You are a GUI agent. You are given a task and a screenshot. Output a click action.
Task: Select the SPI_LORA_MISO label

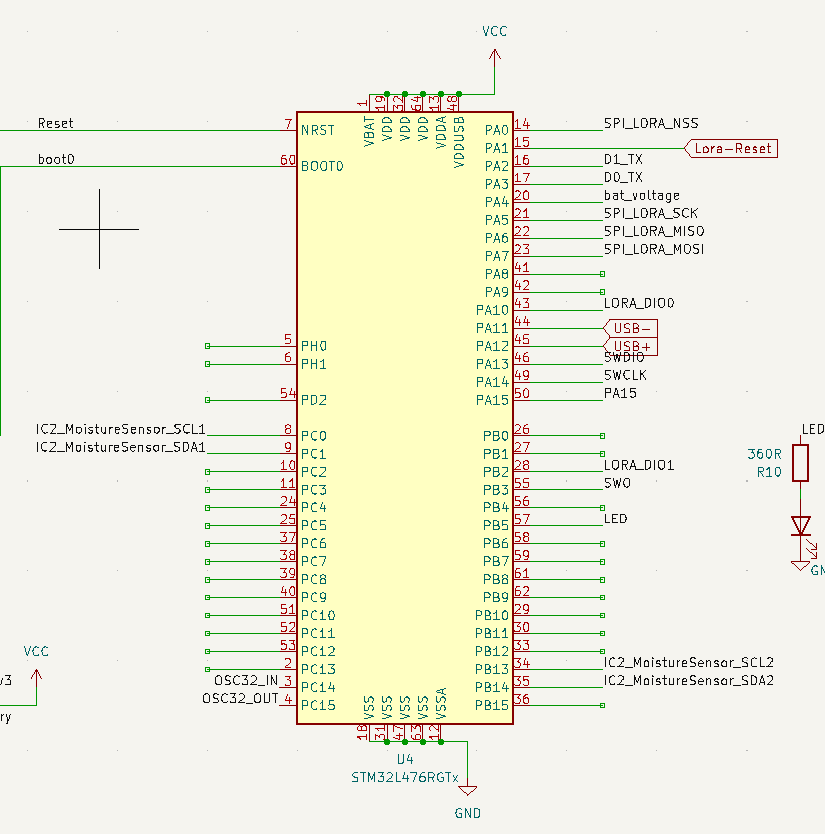pos(654,231)
